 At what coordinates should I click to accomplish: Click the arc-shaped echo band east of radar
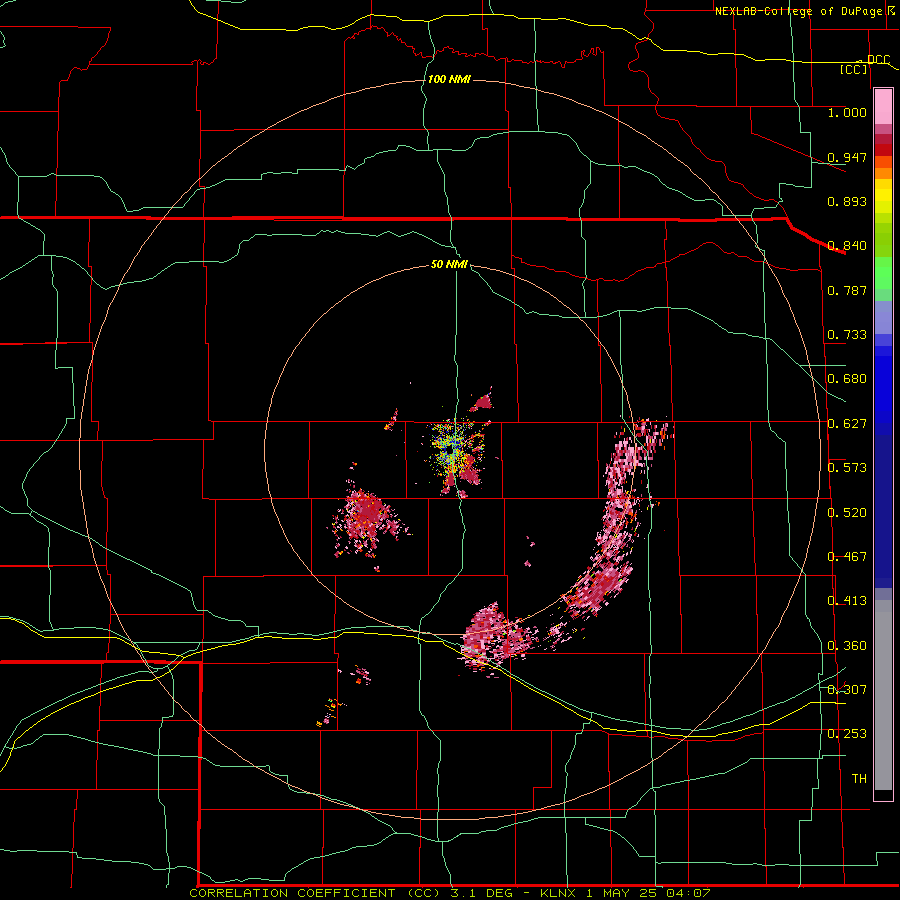pyautogui.click(x=617, y=519)
